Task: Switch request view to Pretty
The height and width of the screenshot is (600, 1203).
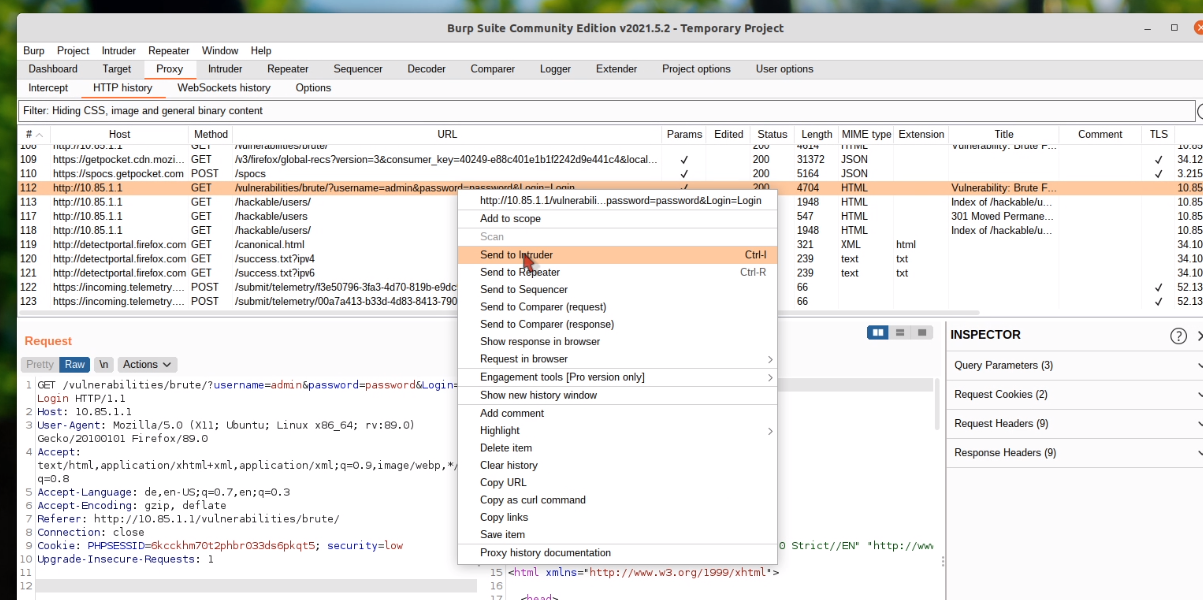Action: pyautogui.click(x=40, y=365)
